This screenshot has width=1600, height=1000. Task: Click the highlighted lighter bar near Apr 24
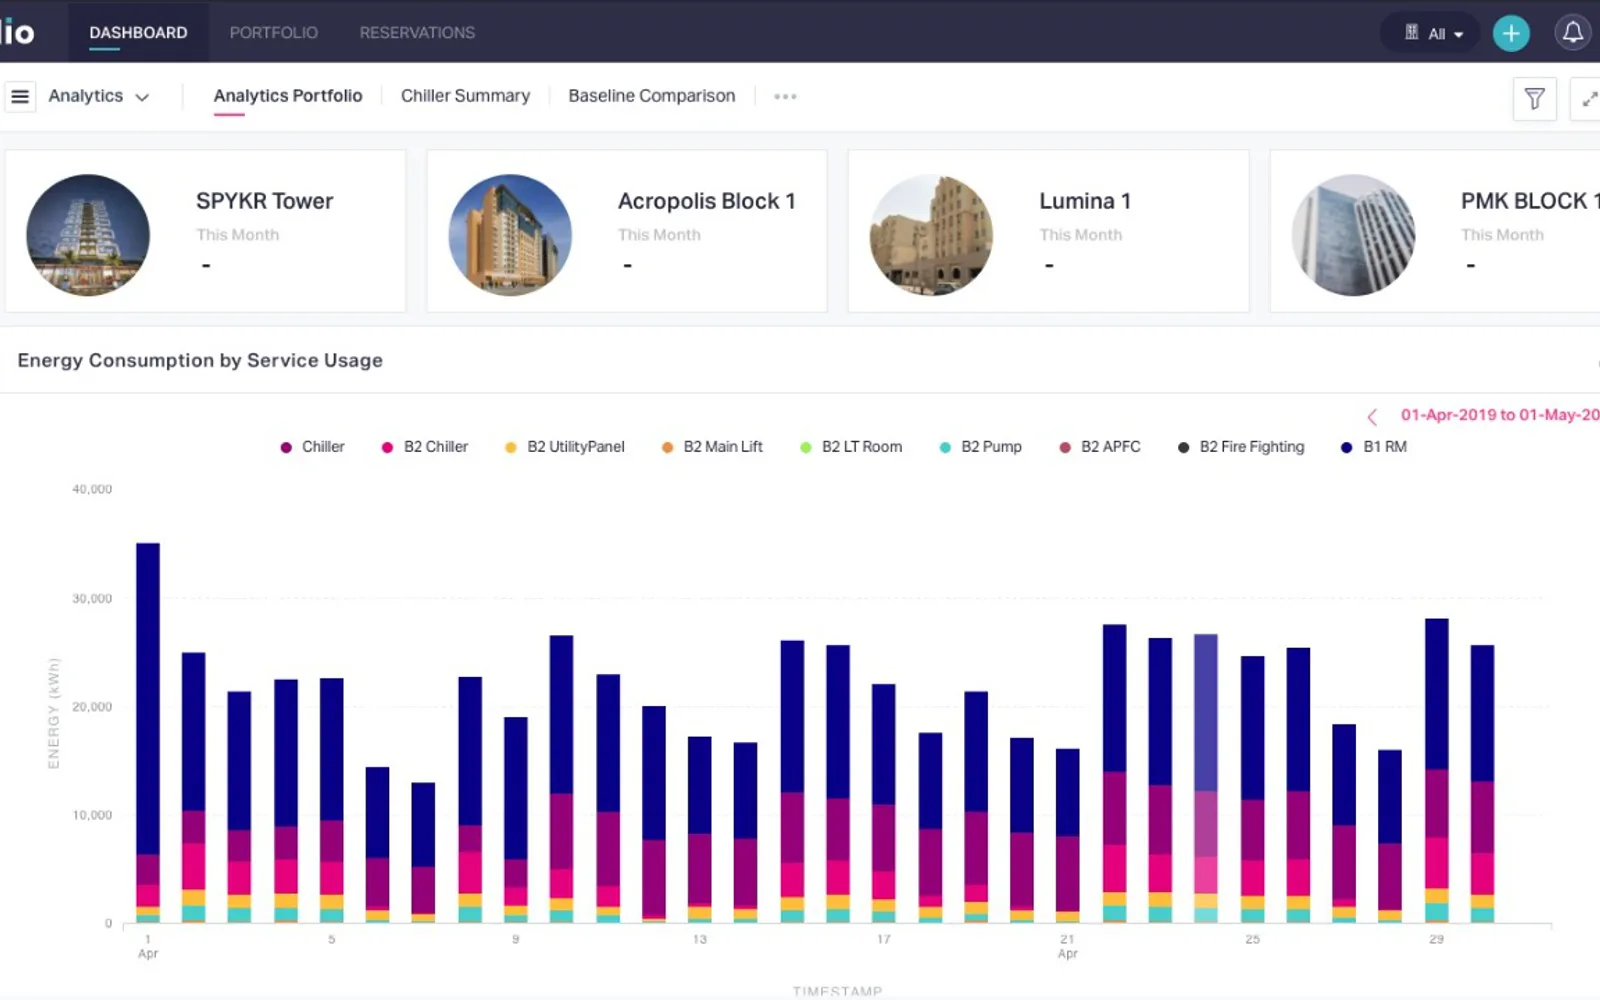click(1206, 778)
